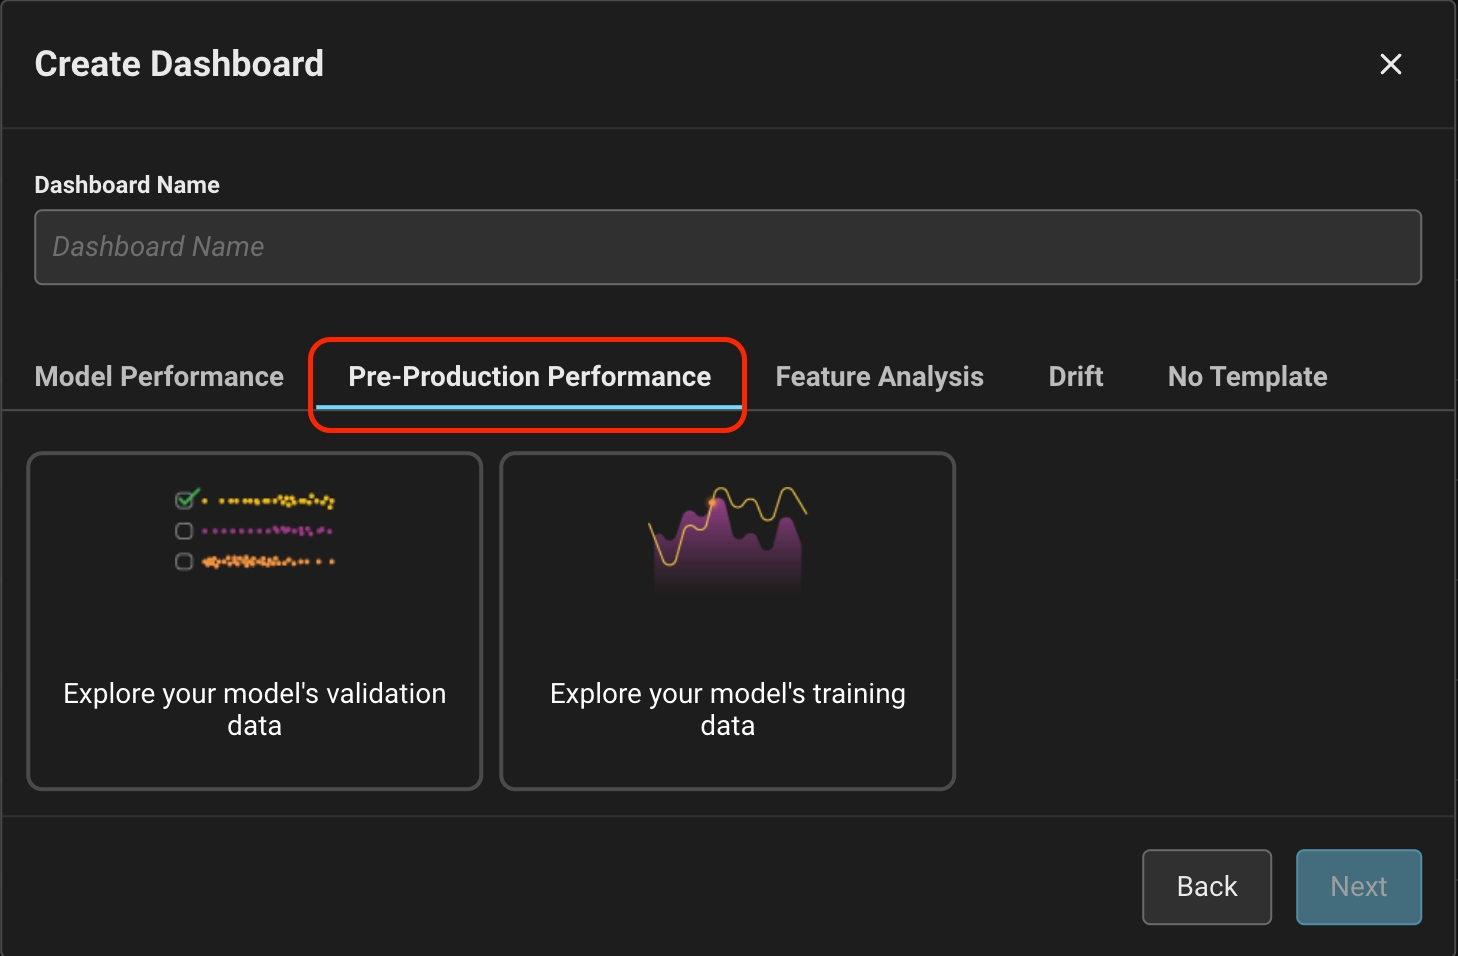Select "Explore your model's validation data" template
This screenshot has height=956, width=1458.
(255, 621)
